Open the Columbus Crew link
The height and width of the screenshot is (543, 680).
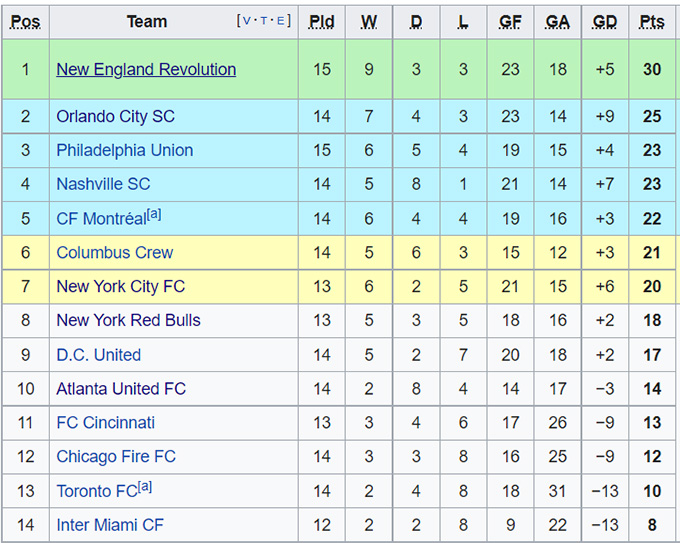pyautogui.click(x=114, y=253)
